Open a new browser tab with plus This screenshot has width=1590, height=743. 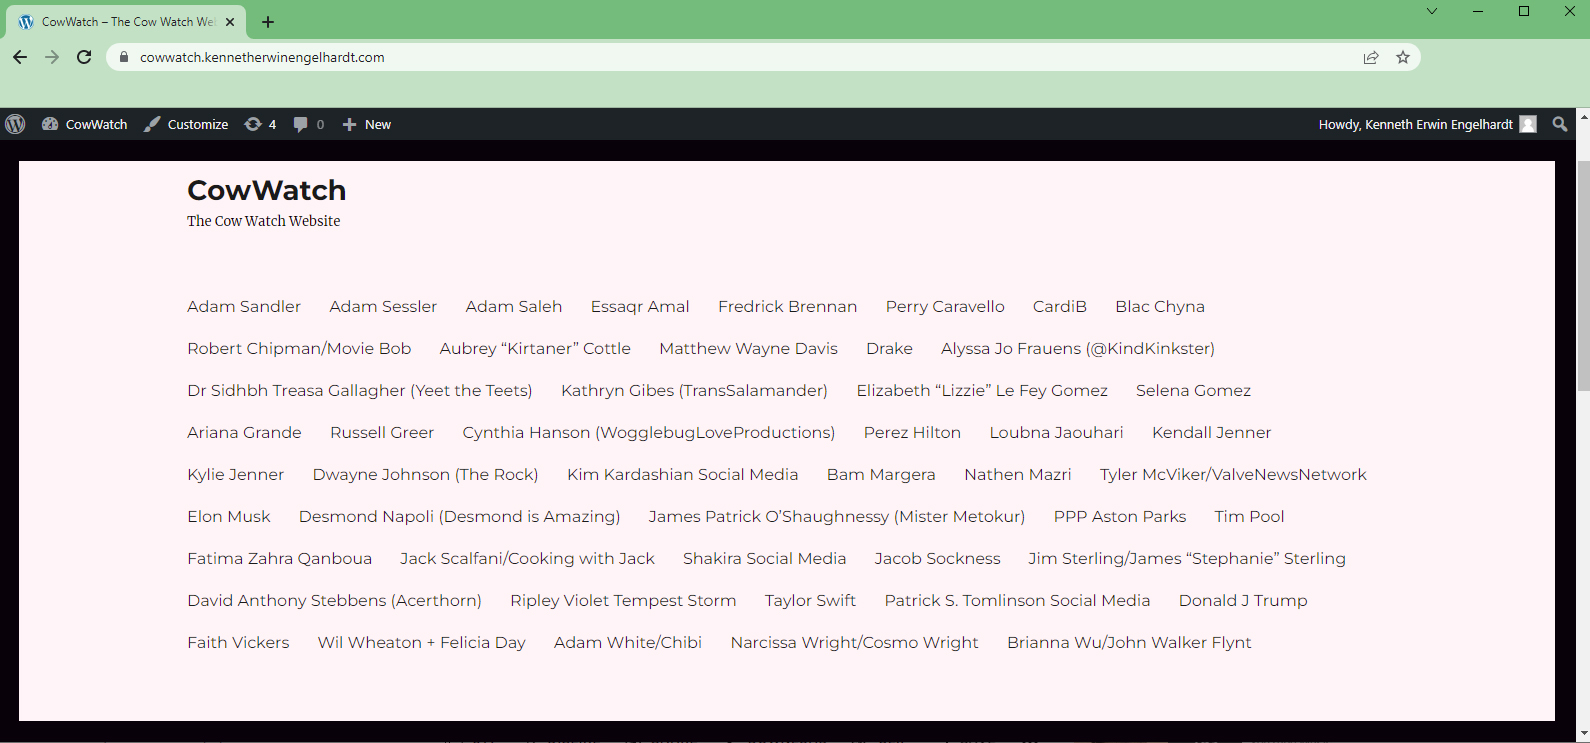point(268,22)
